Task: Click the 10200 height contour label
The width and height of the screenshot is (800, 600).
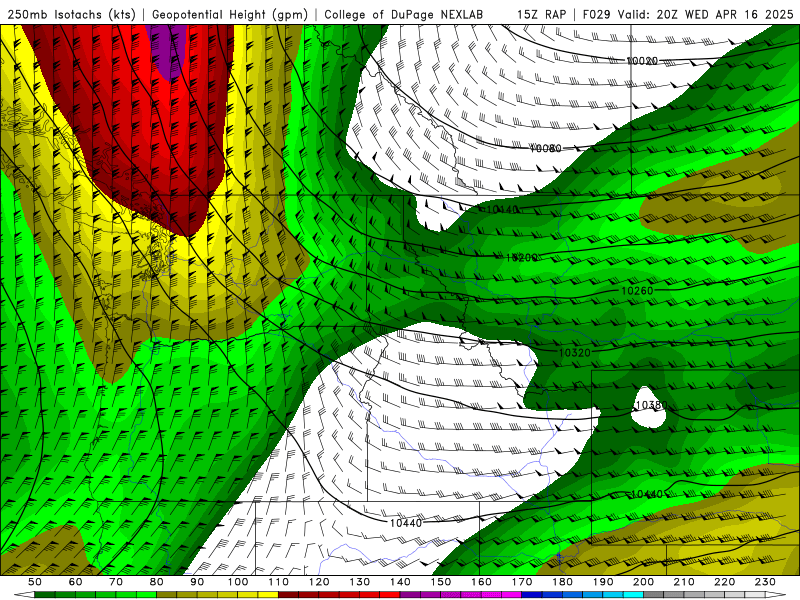Action: click(x=521, y=258)
